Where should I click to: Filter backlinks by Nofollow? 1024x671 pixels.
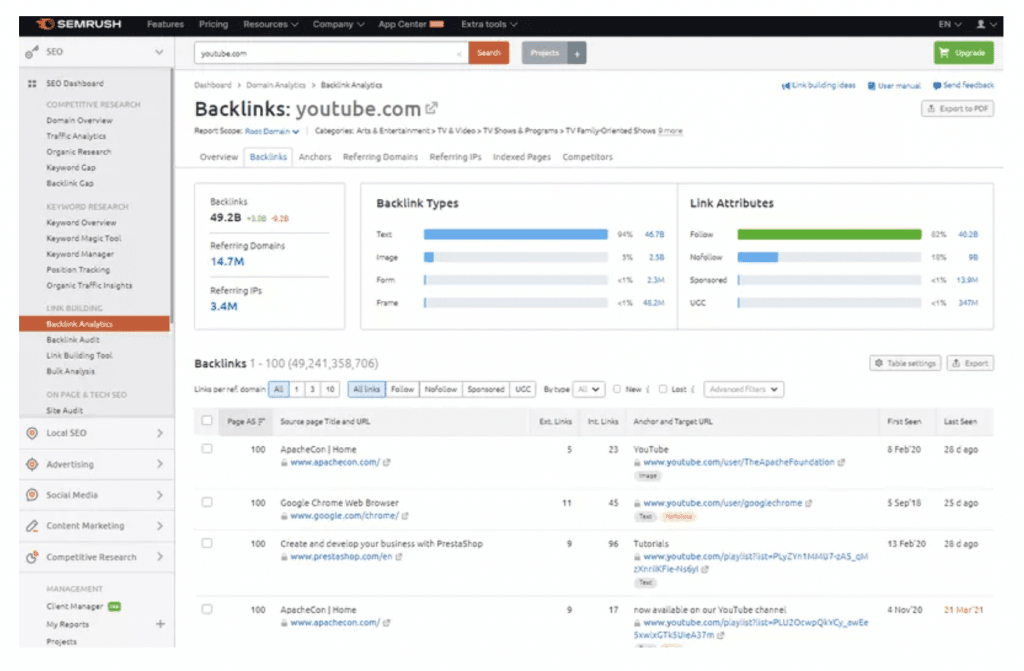tap(441, 389)
